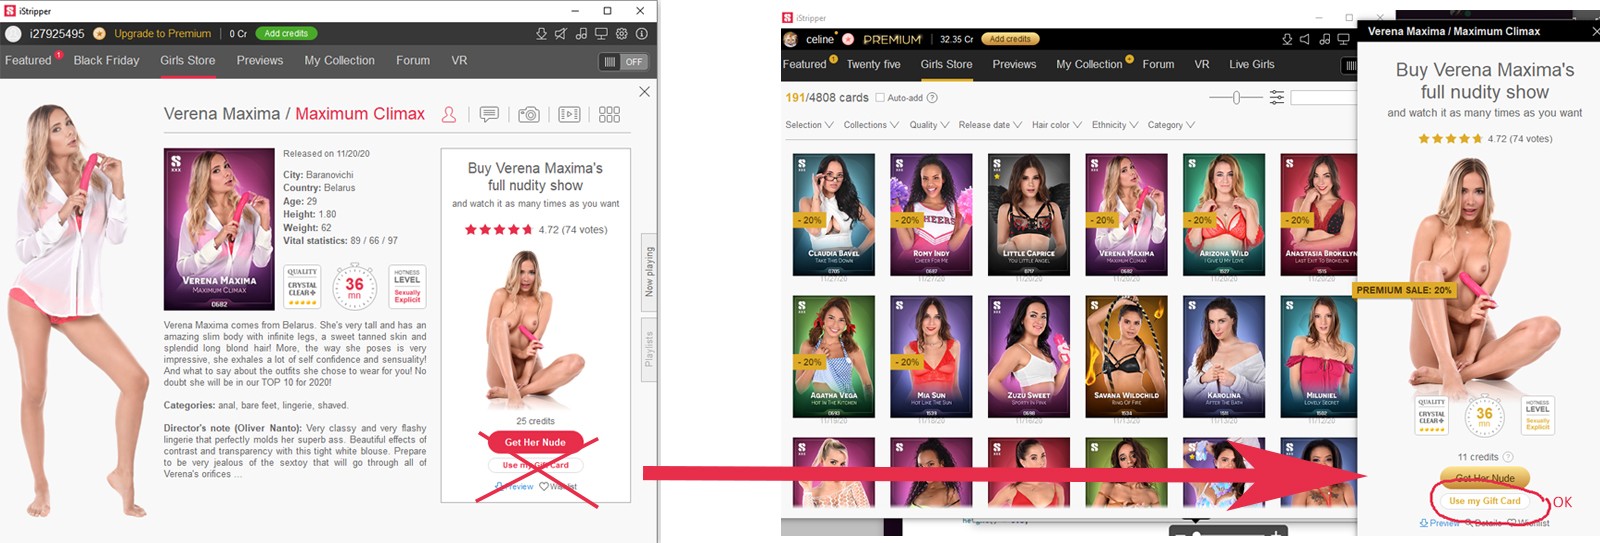The width and height of the screenshot is (1600, 543).
Task: Open the Release date dropdown
Action: click(x=989, y=125)
